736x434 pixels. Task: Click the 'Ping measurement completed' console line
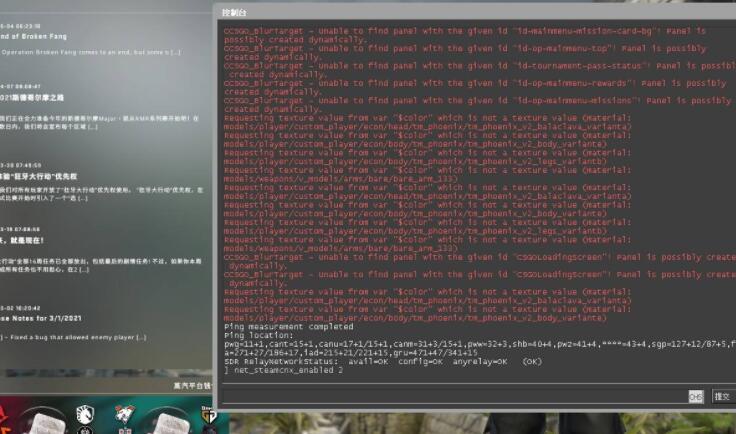[x=289, y=327]
